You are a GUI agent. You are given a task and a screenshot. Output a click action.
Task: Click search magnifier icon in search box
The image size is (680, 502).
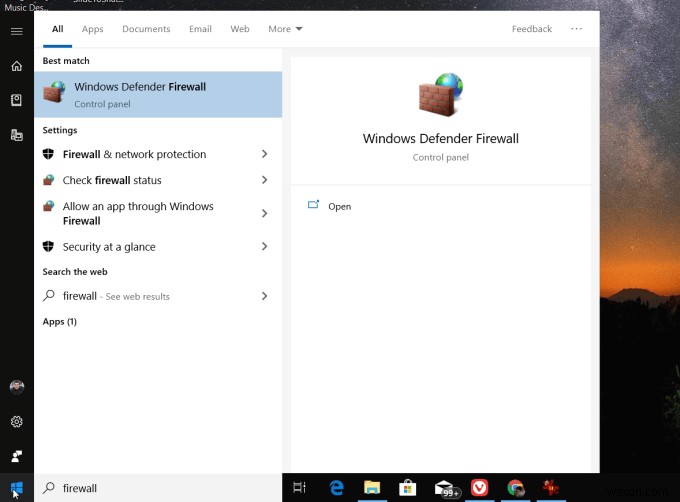click(x=49, y=488)
